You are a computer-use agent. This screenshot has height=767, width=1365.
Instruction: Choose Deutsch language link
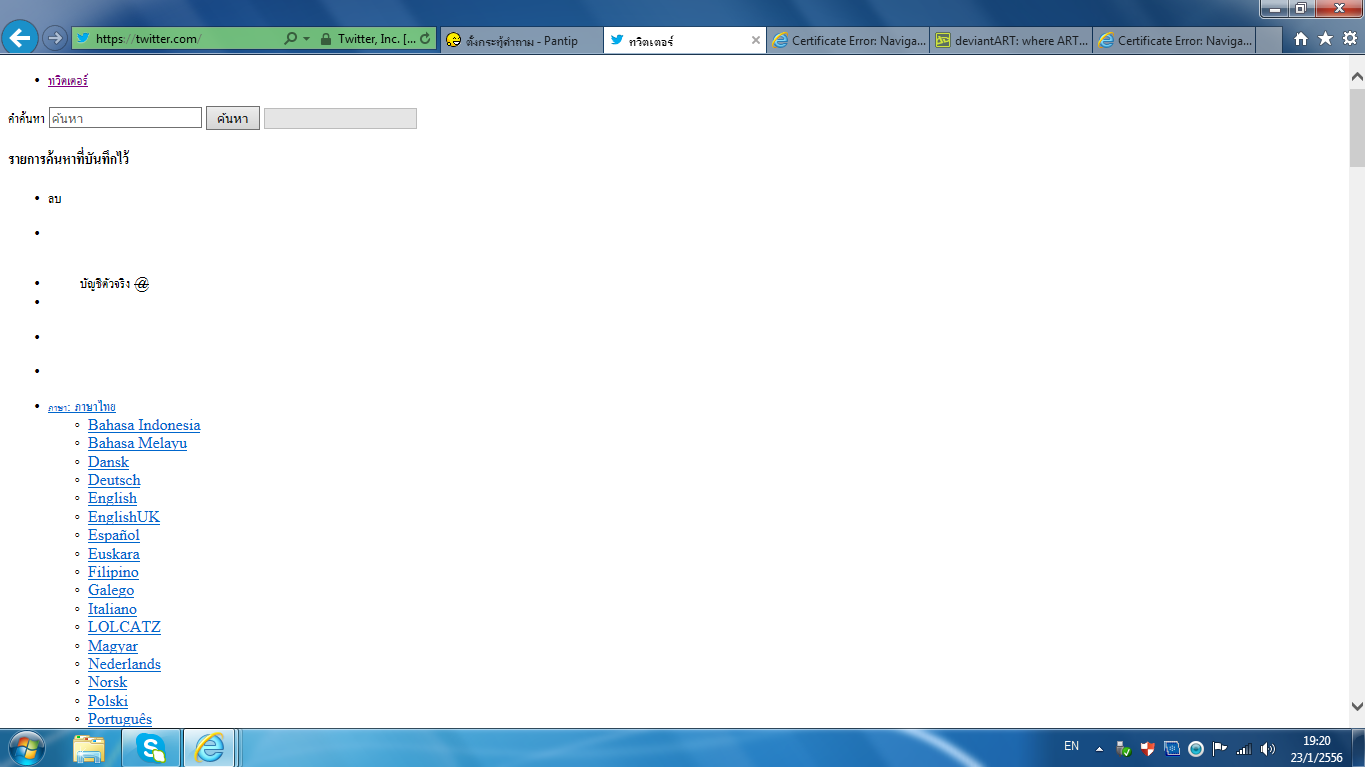click(114, 480)
